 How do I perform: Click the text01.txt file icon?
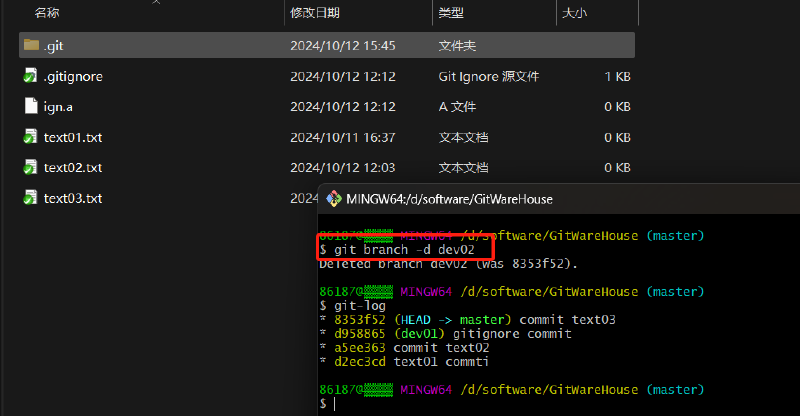(31, 137)
